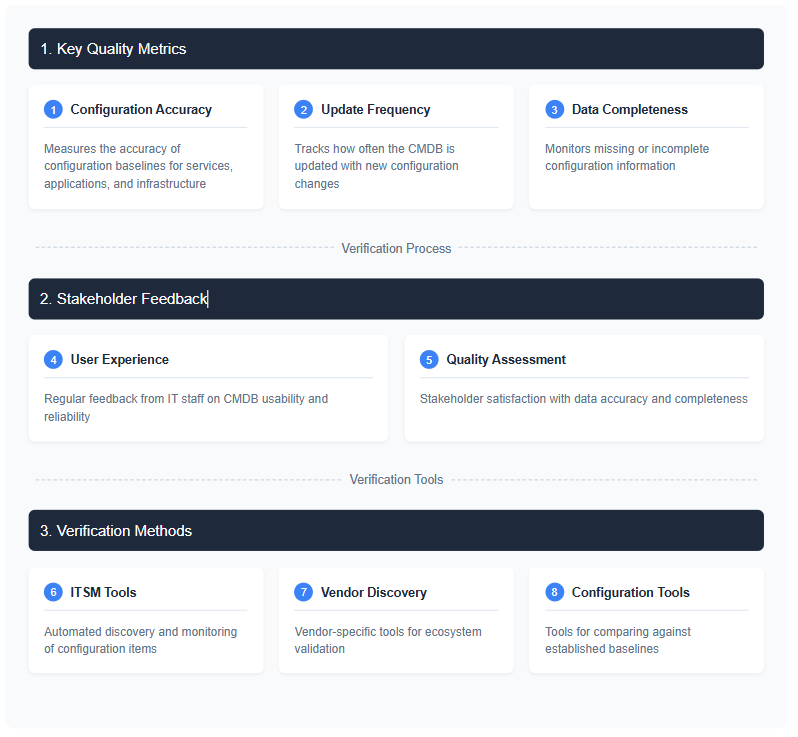Select the User Experience card title
This screenshot has height=737, width=798.
[x=119, y=360]
